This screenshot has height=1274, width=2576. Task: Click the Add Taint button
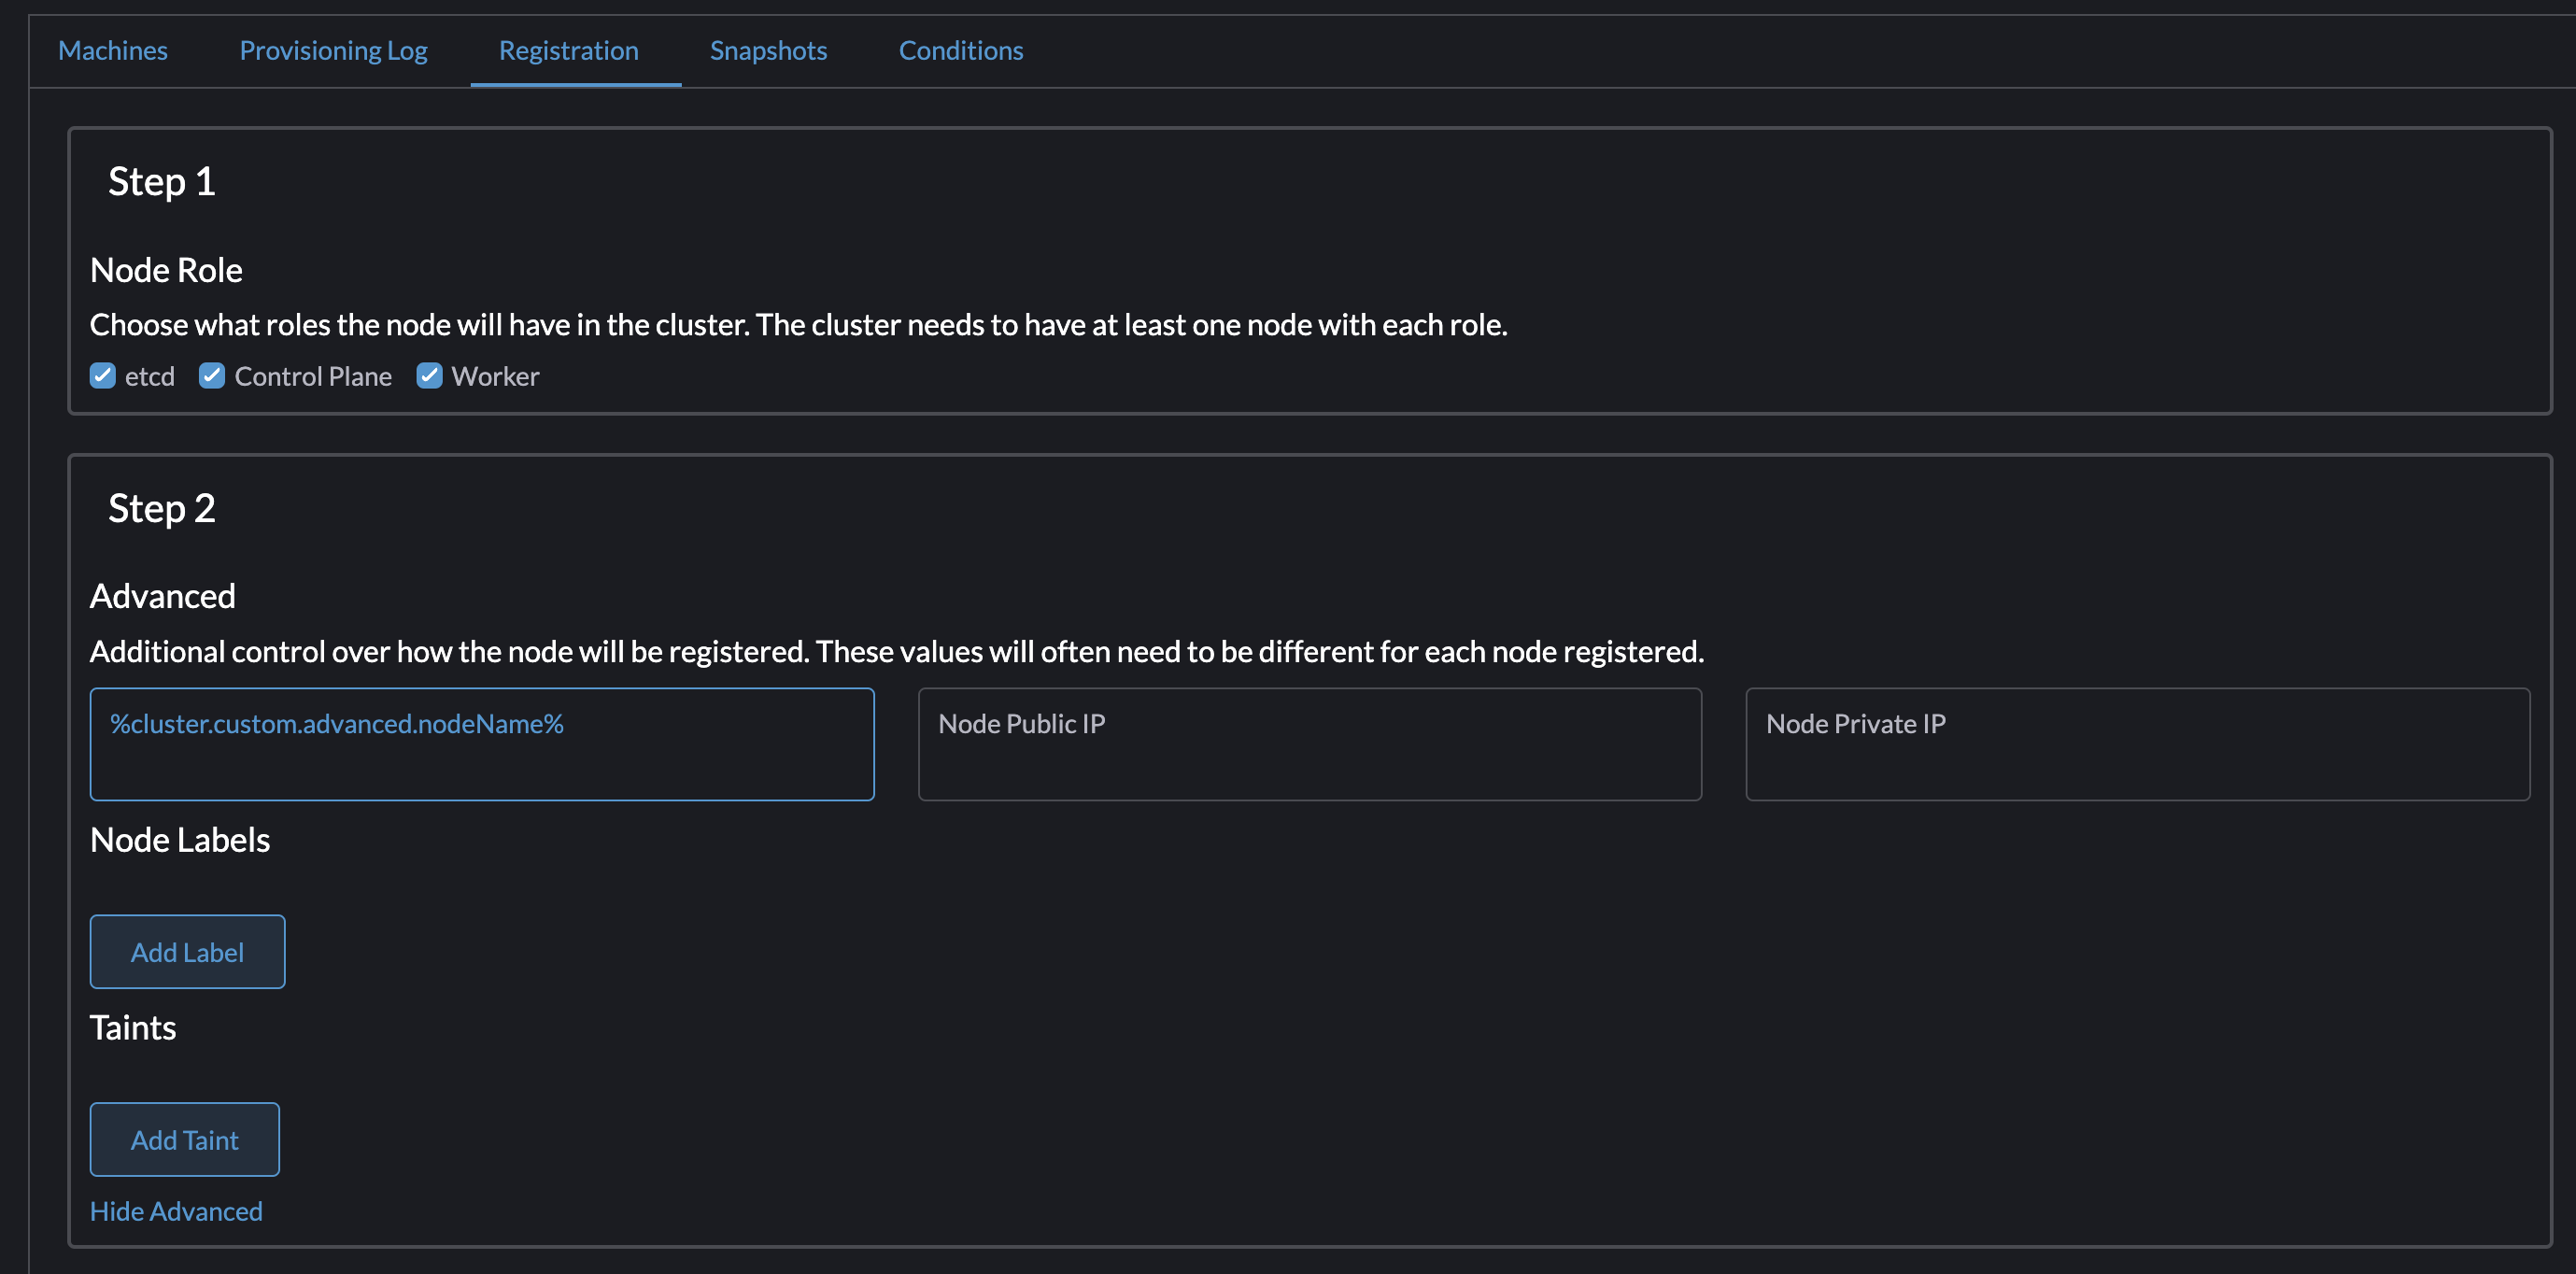(184, 1139)
